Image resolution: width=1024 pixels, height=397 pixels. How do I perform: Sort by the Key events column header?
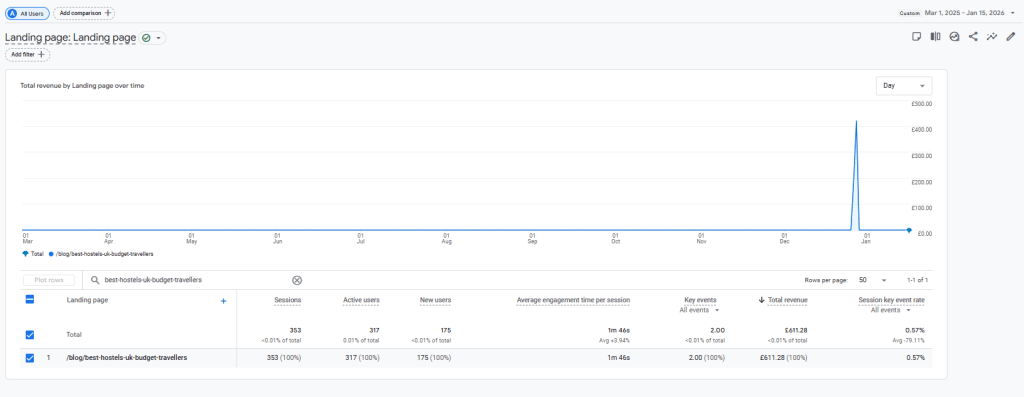(700, 300)
